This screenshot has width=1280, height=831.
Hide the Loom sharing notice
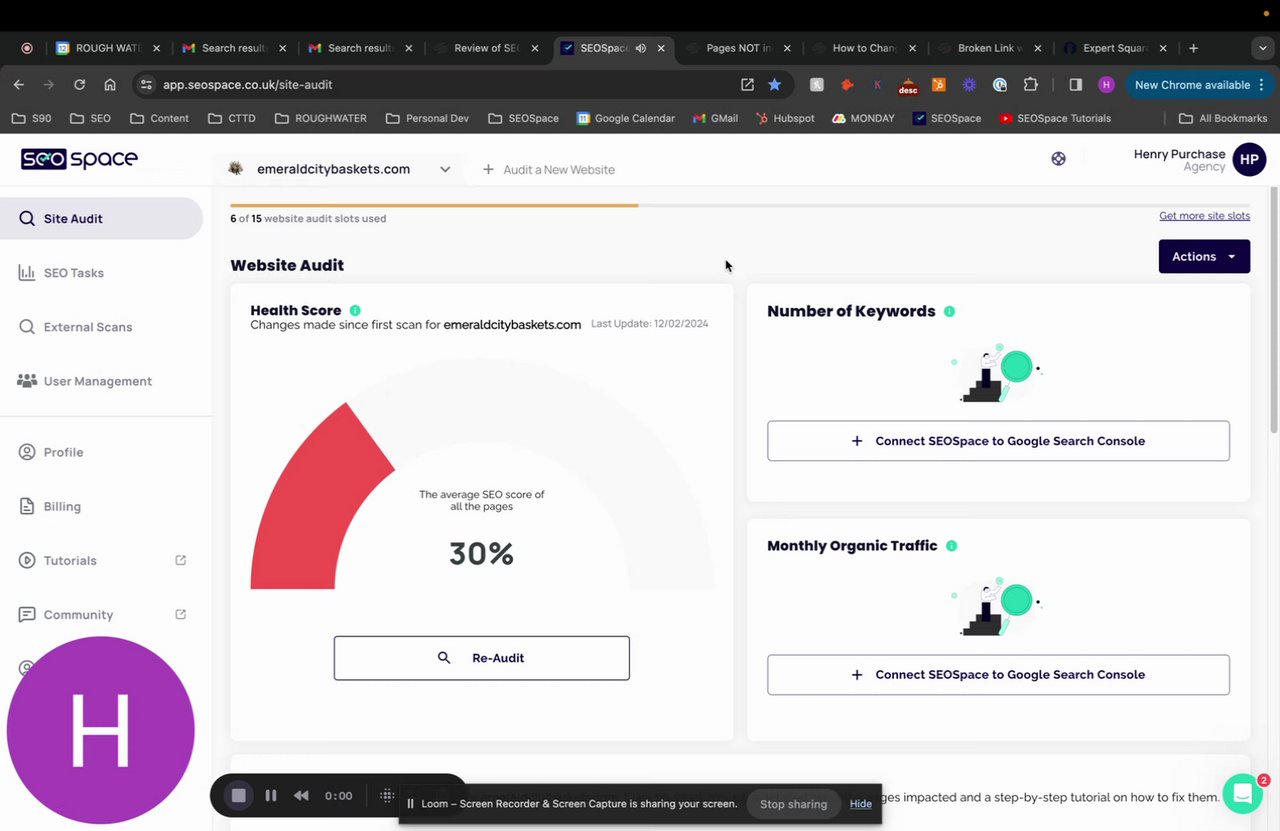(861, 804)
